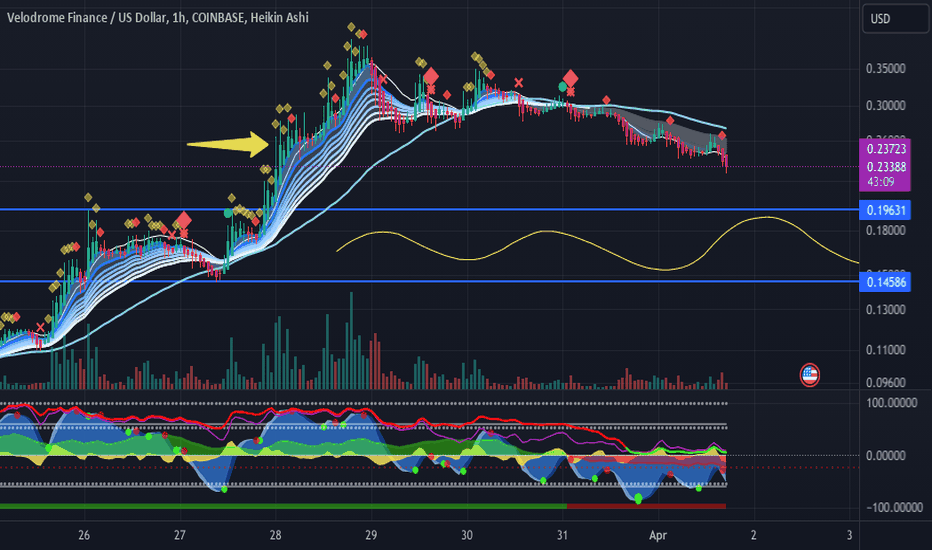Click the large red diamond signal near 31

click(571, 78)
